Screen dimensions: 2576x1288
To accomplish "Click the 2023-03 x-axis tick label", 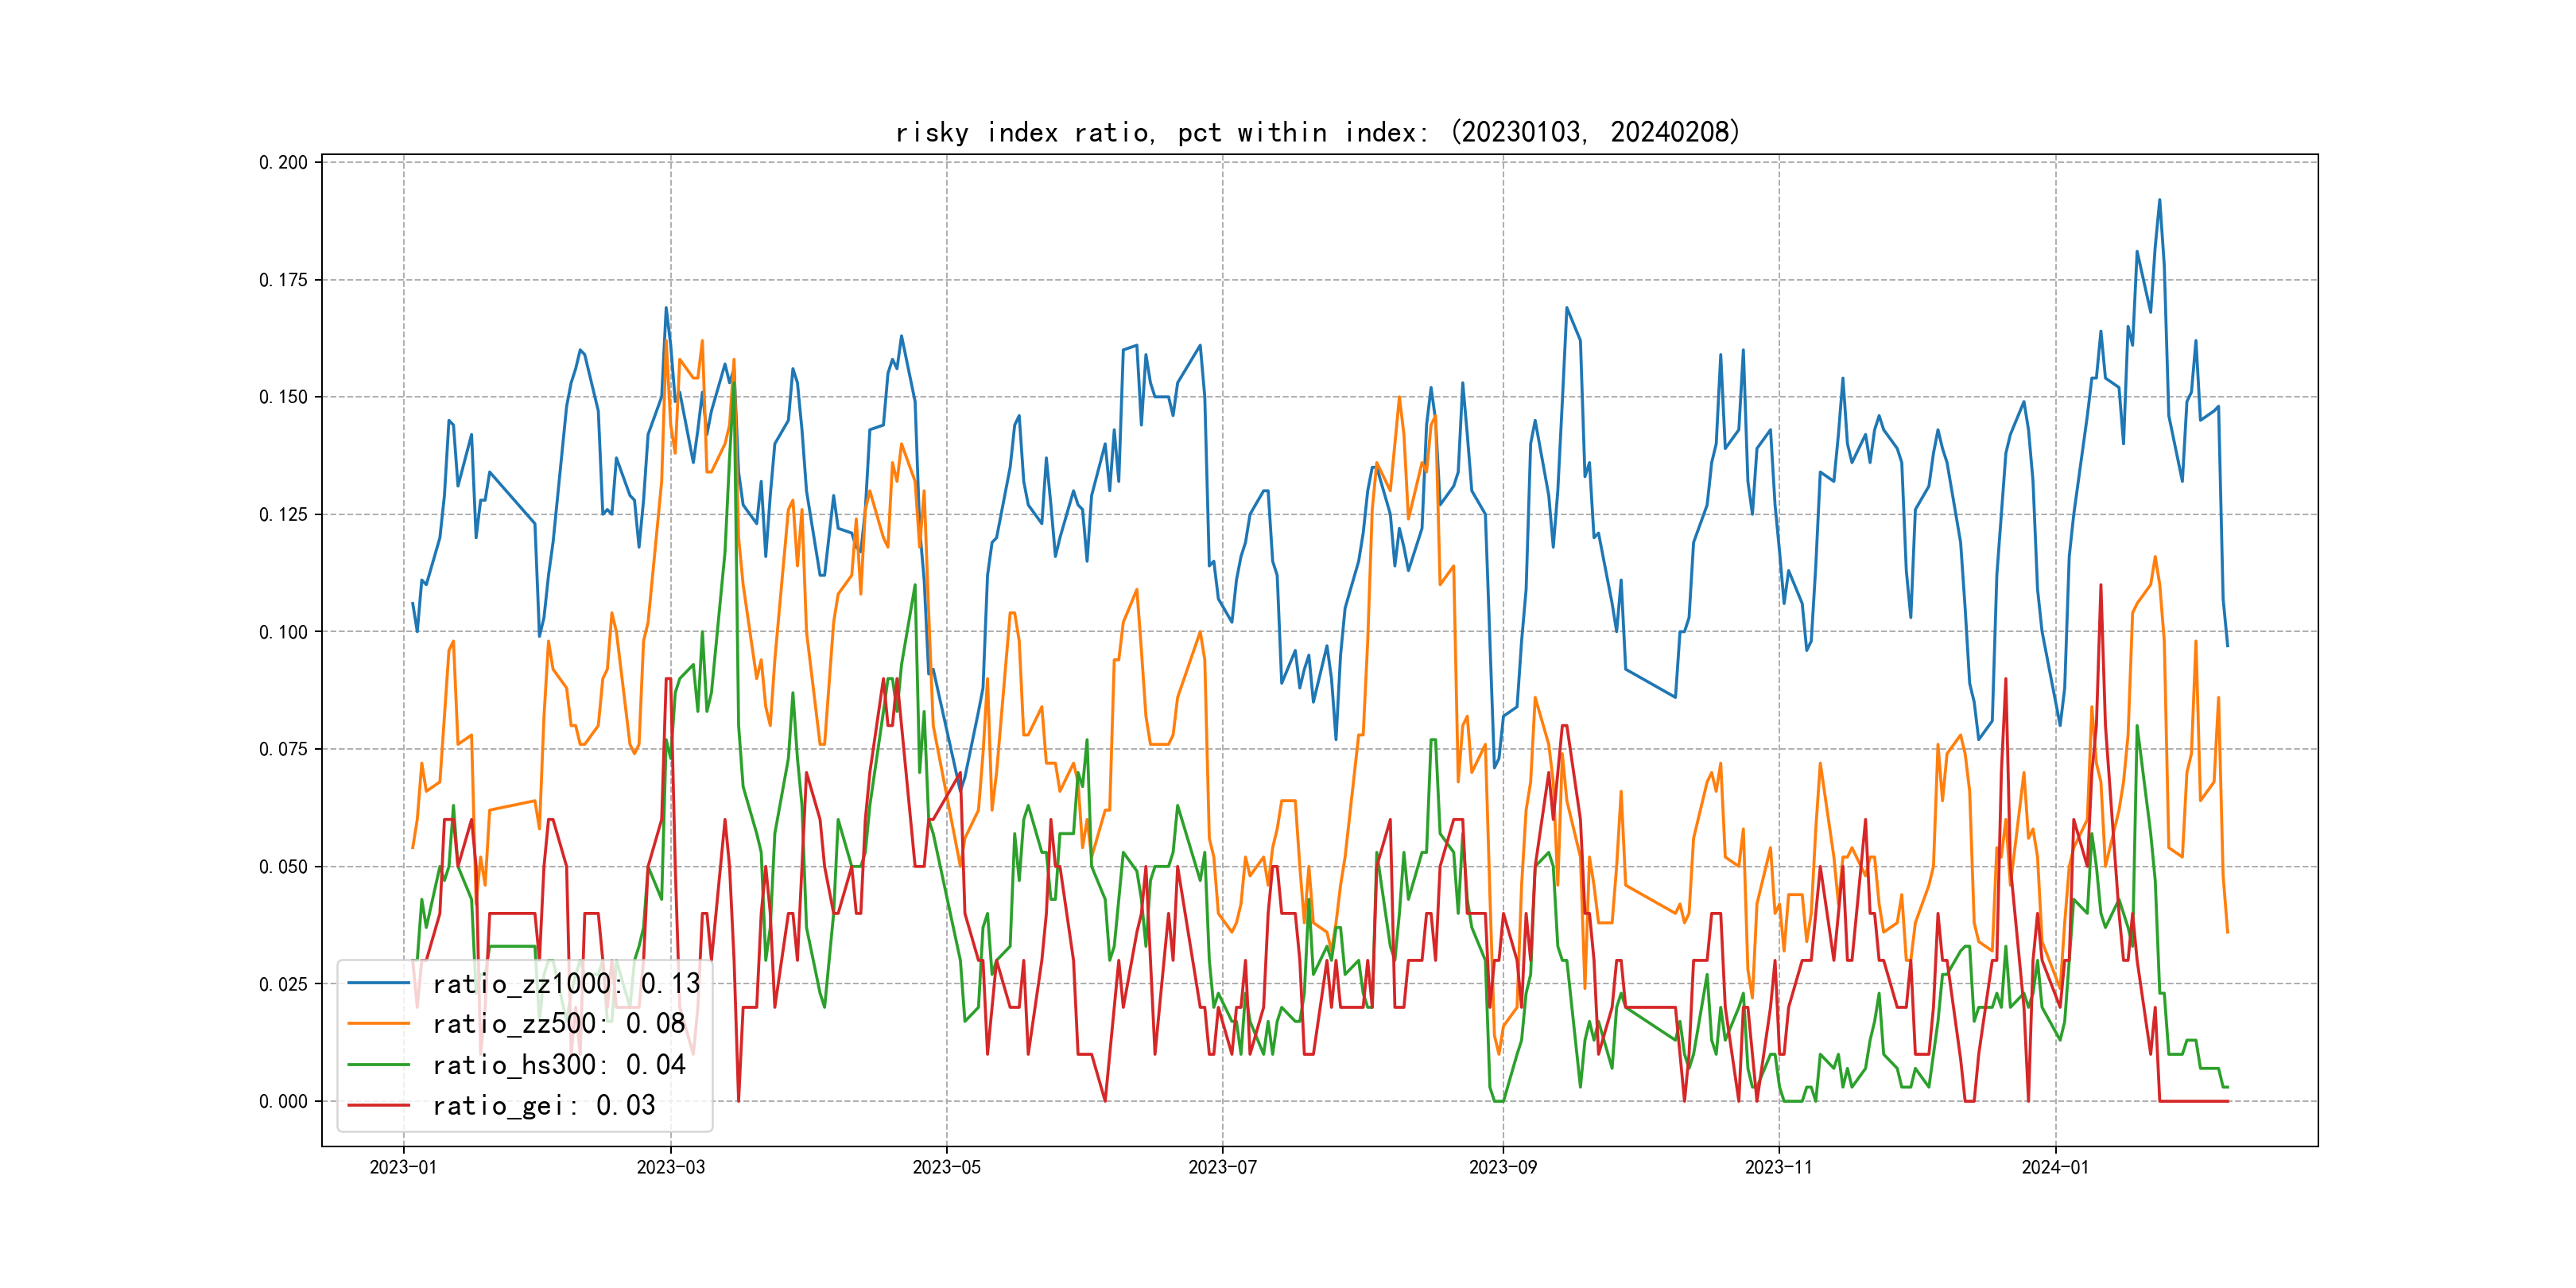I will (x=670, y=1167).
